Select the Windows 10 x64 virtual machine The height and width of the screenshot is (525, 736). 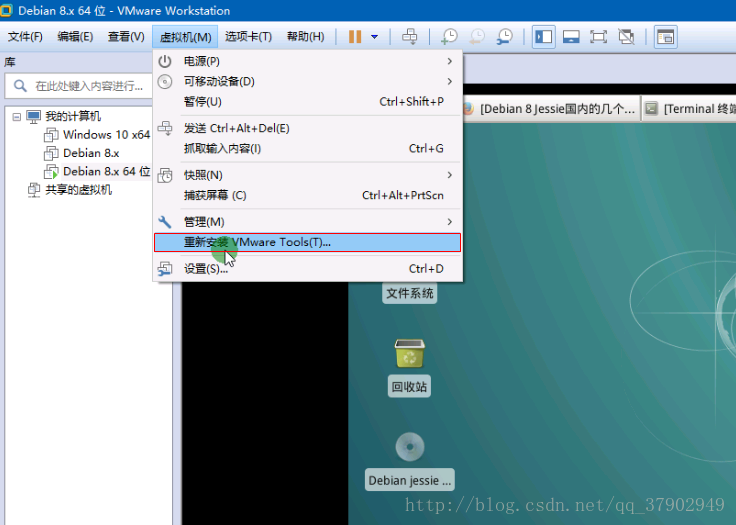click(x=107, y=135)
